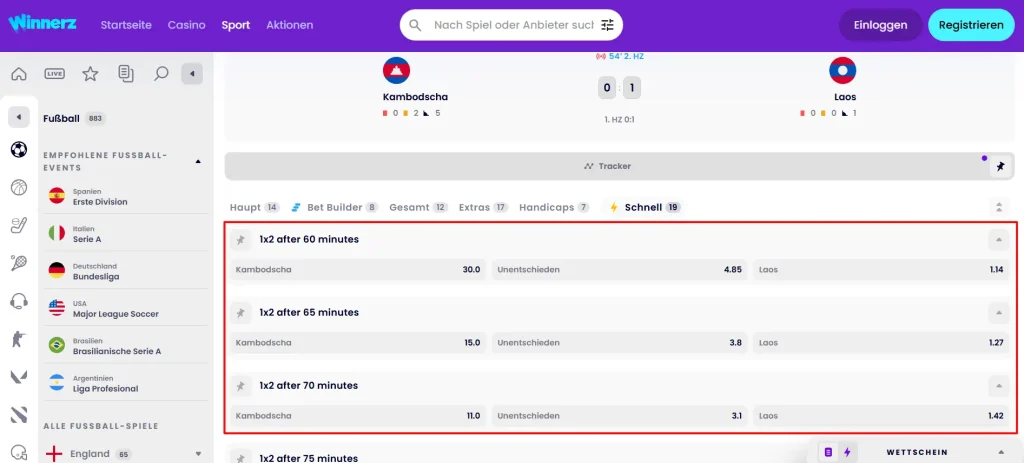Open Brasilianische Serie A league
This screenshot has height=463, width=1024.
(125, 345)
